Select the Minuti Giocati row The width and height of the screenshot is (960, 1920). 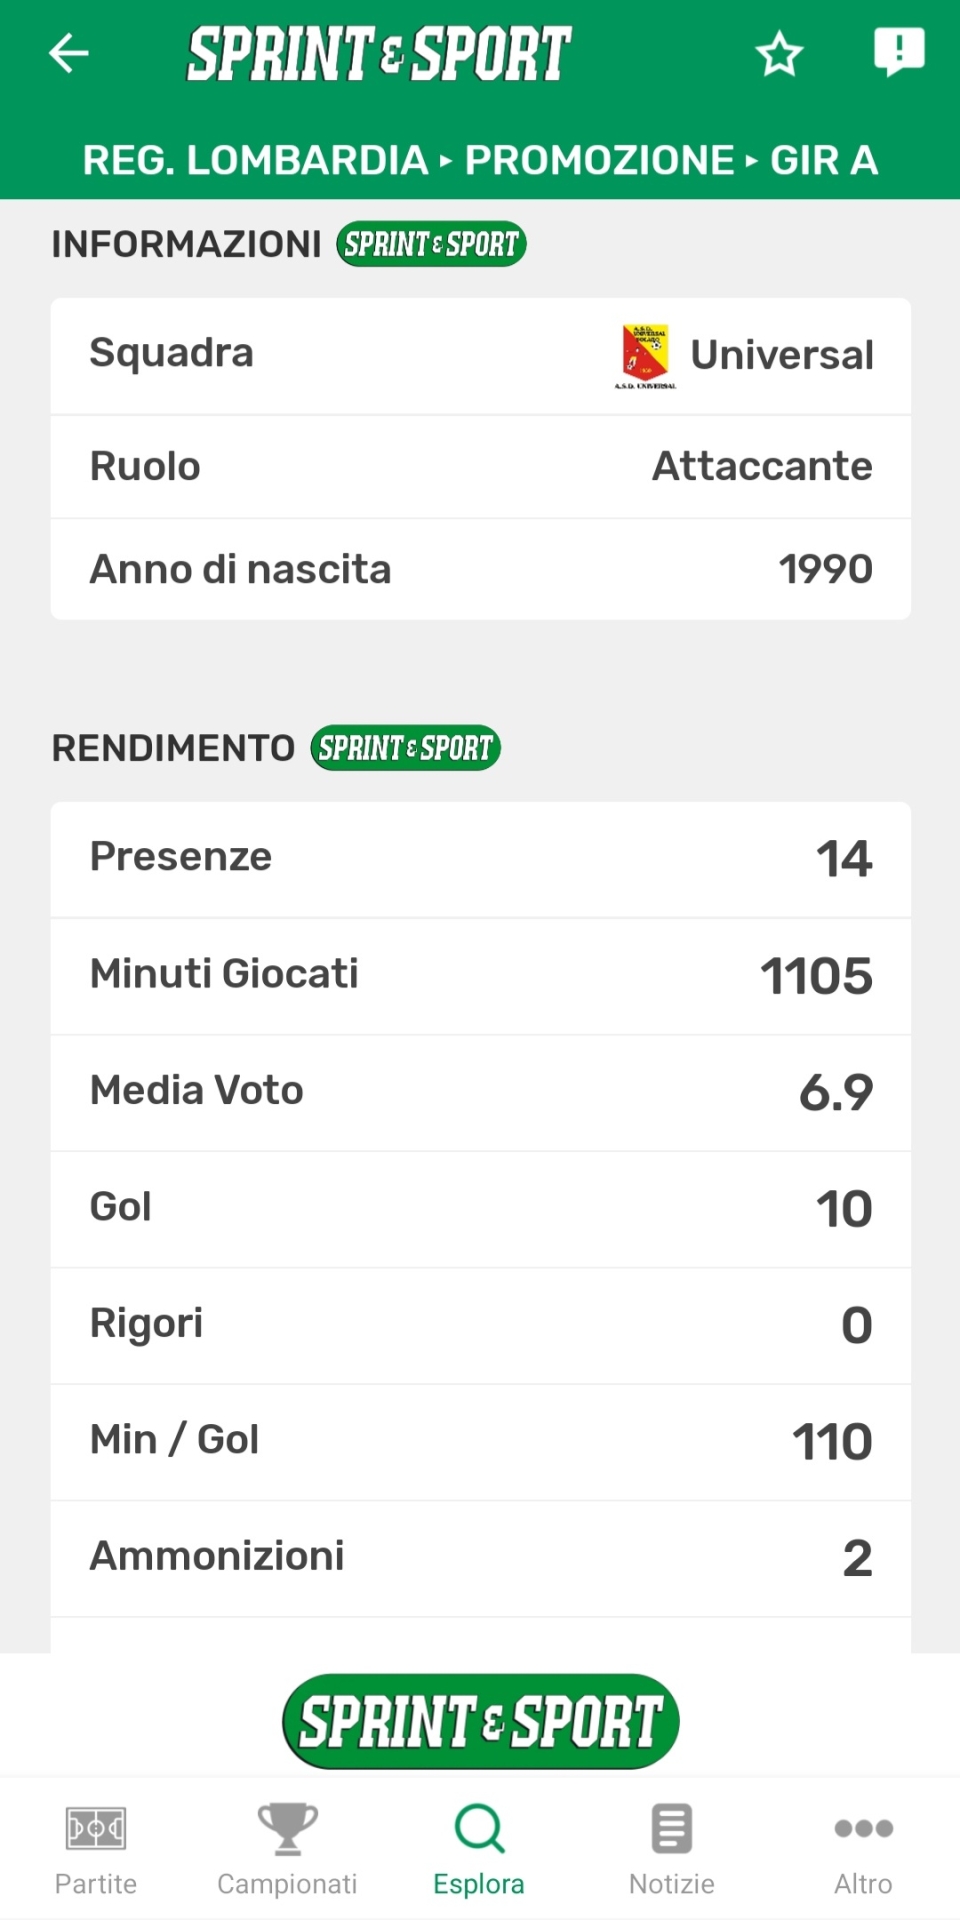coord(480,975)
